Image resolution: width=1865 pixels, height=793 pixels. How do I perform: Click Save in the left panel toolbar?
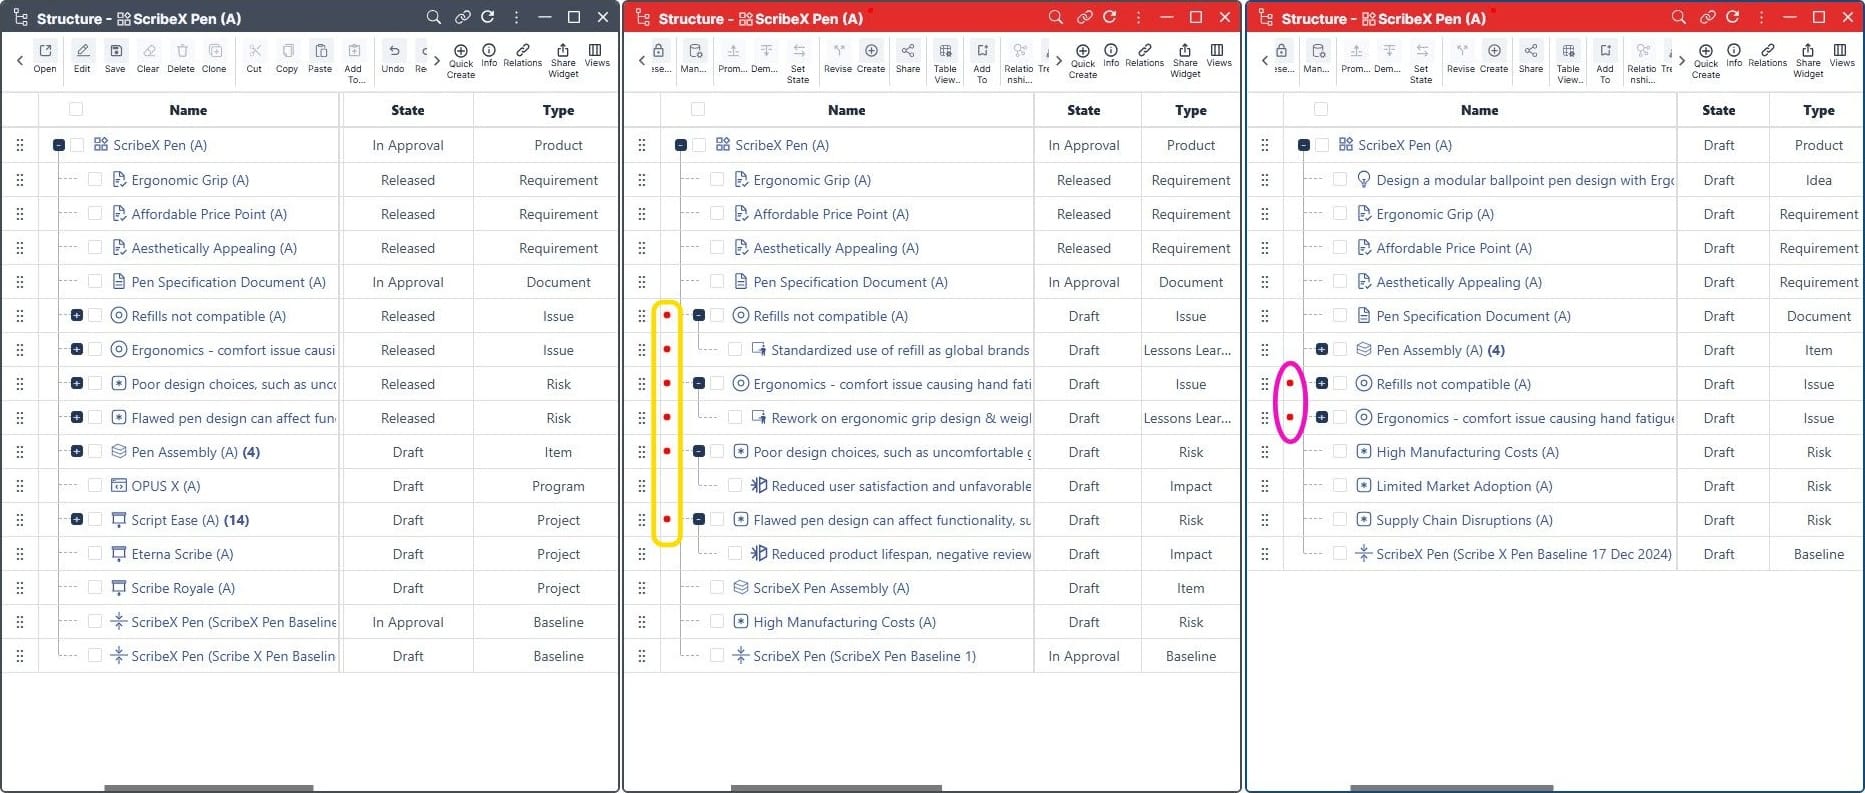[115, 57]
